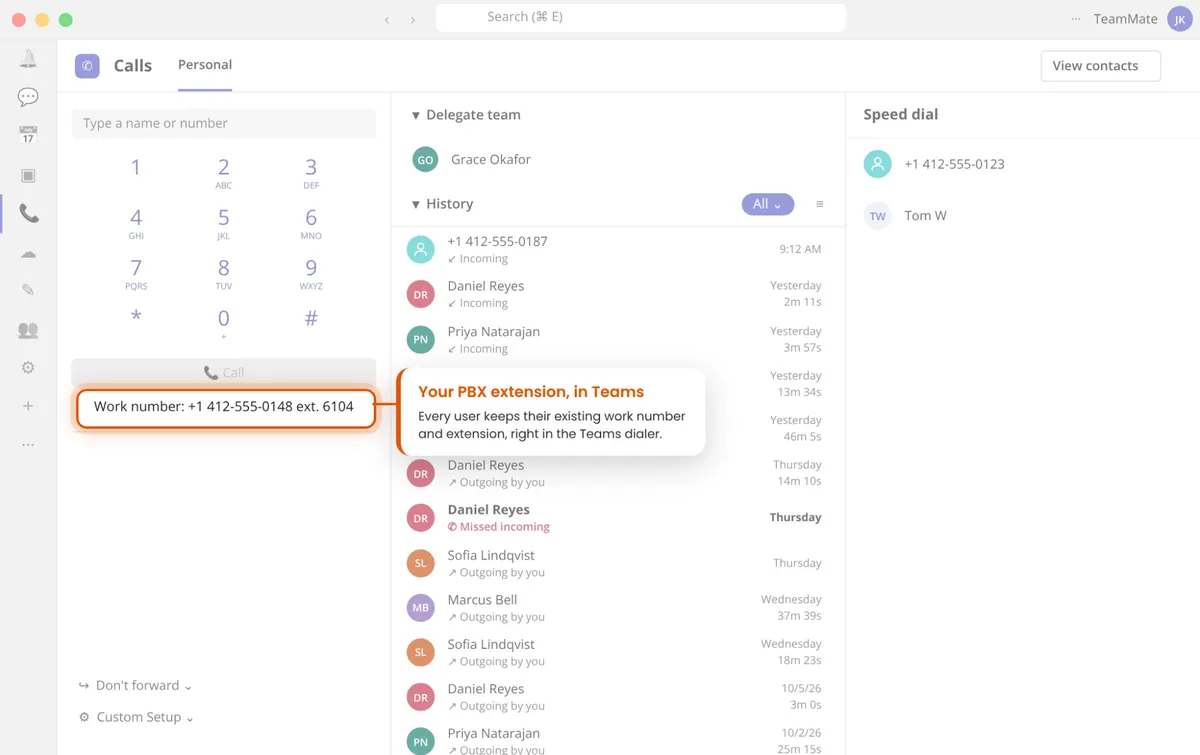The height and width of the screenshot is (755, 1200).
Task: Go forward with the right navigation arrow
Action: click(413, 20)
